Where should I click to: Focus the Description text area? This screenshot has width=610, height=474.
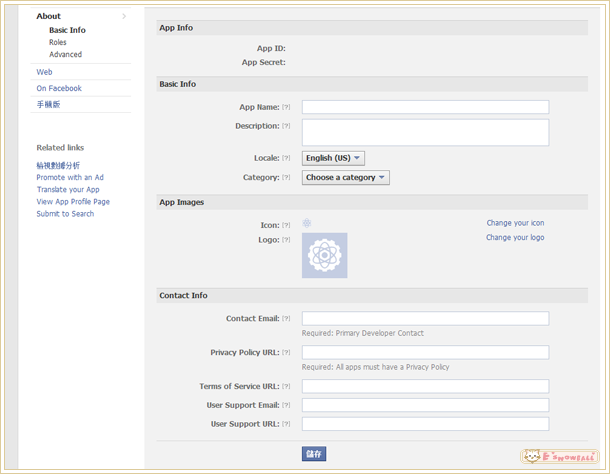click(426, 133)
